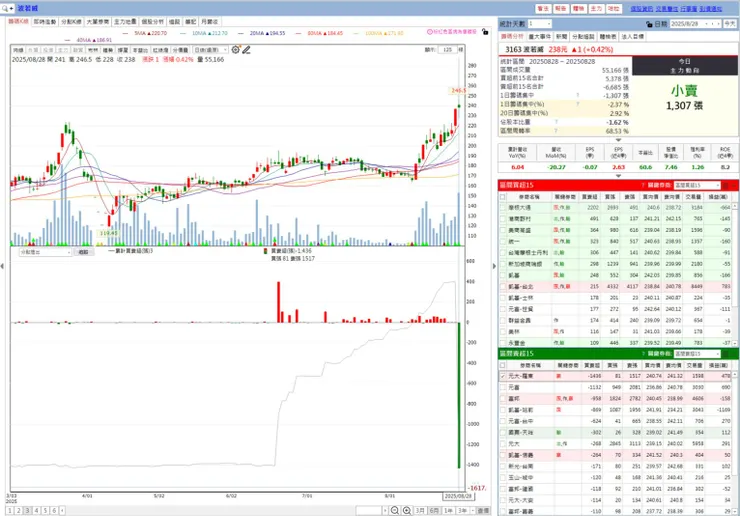Click page 6 button at bottom left

[x=54, y=510]
